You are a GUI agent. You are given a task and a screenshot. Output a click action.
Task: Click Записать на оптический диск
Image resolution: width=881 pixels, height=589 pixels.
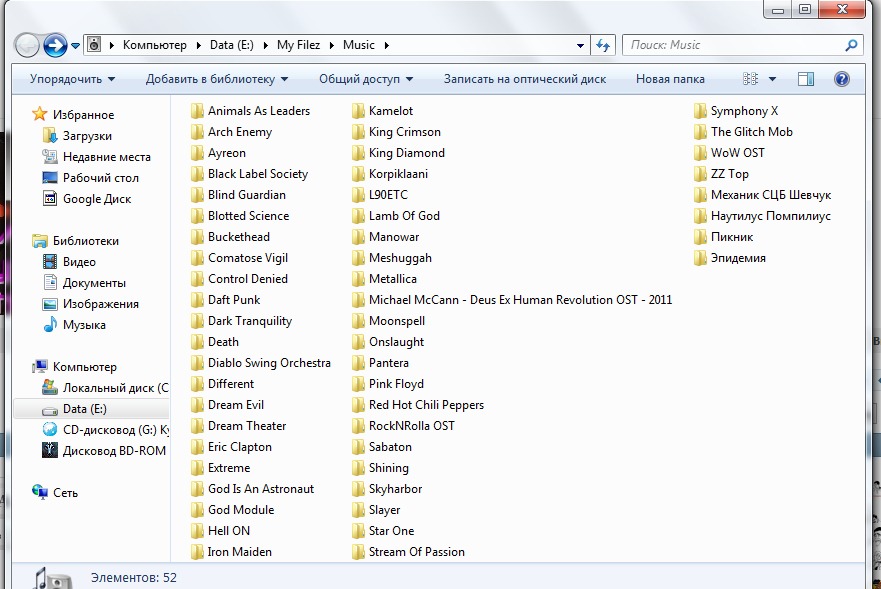(x=525, y=79)
